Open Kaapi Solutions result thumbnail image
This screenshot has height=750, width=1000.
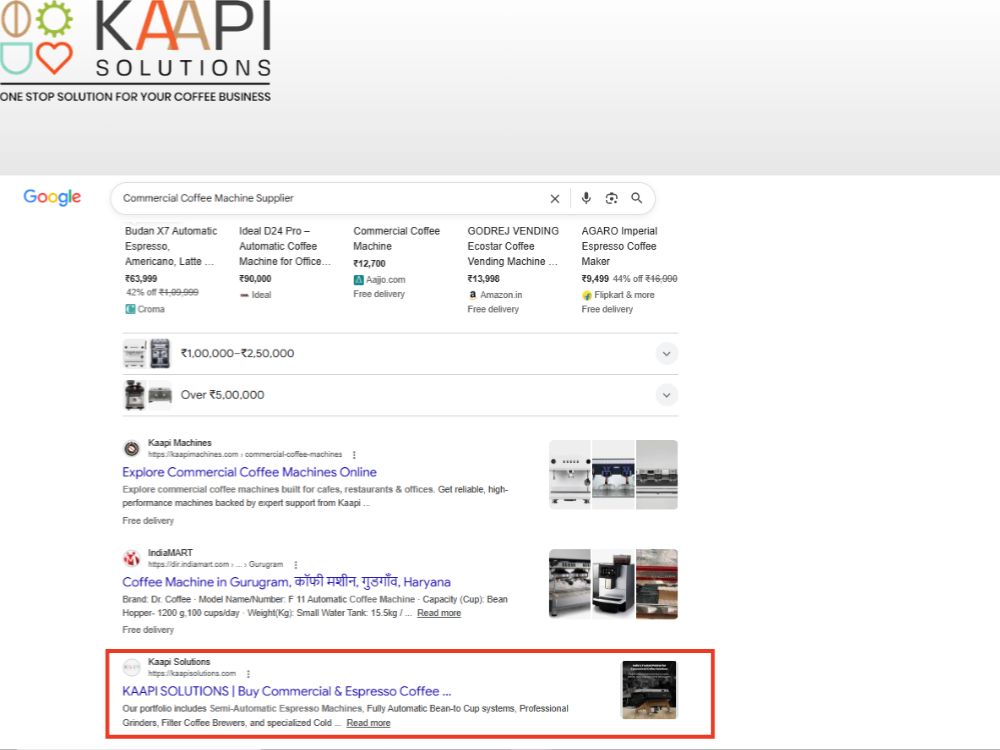point(649,690)
